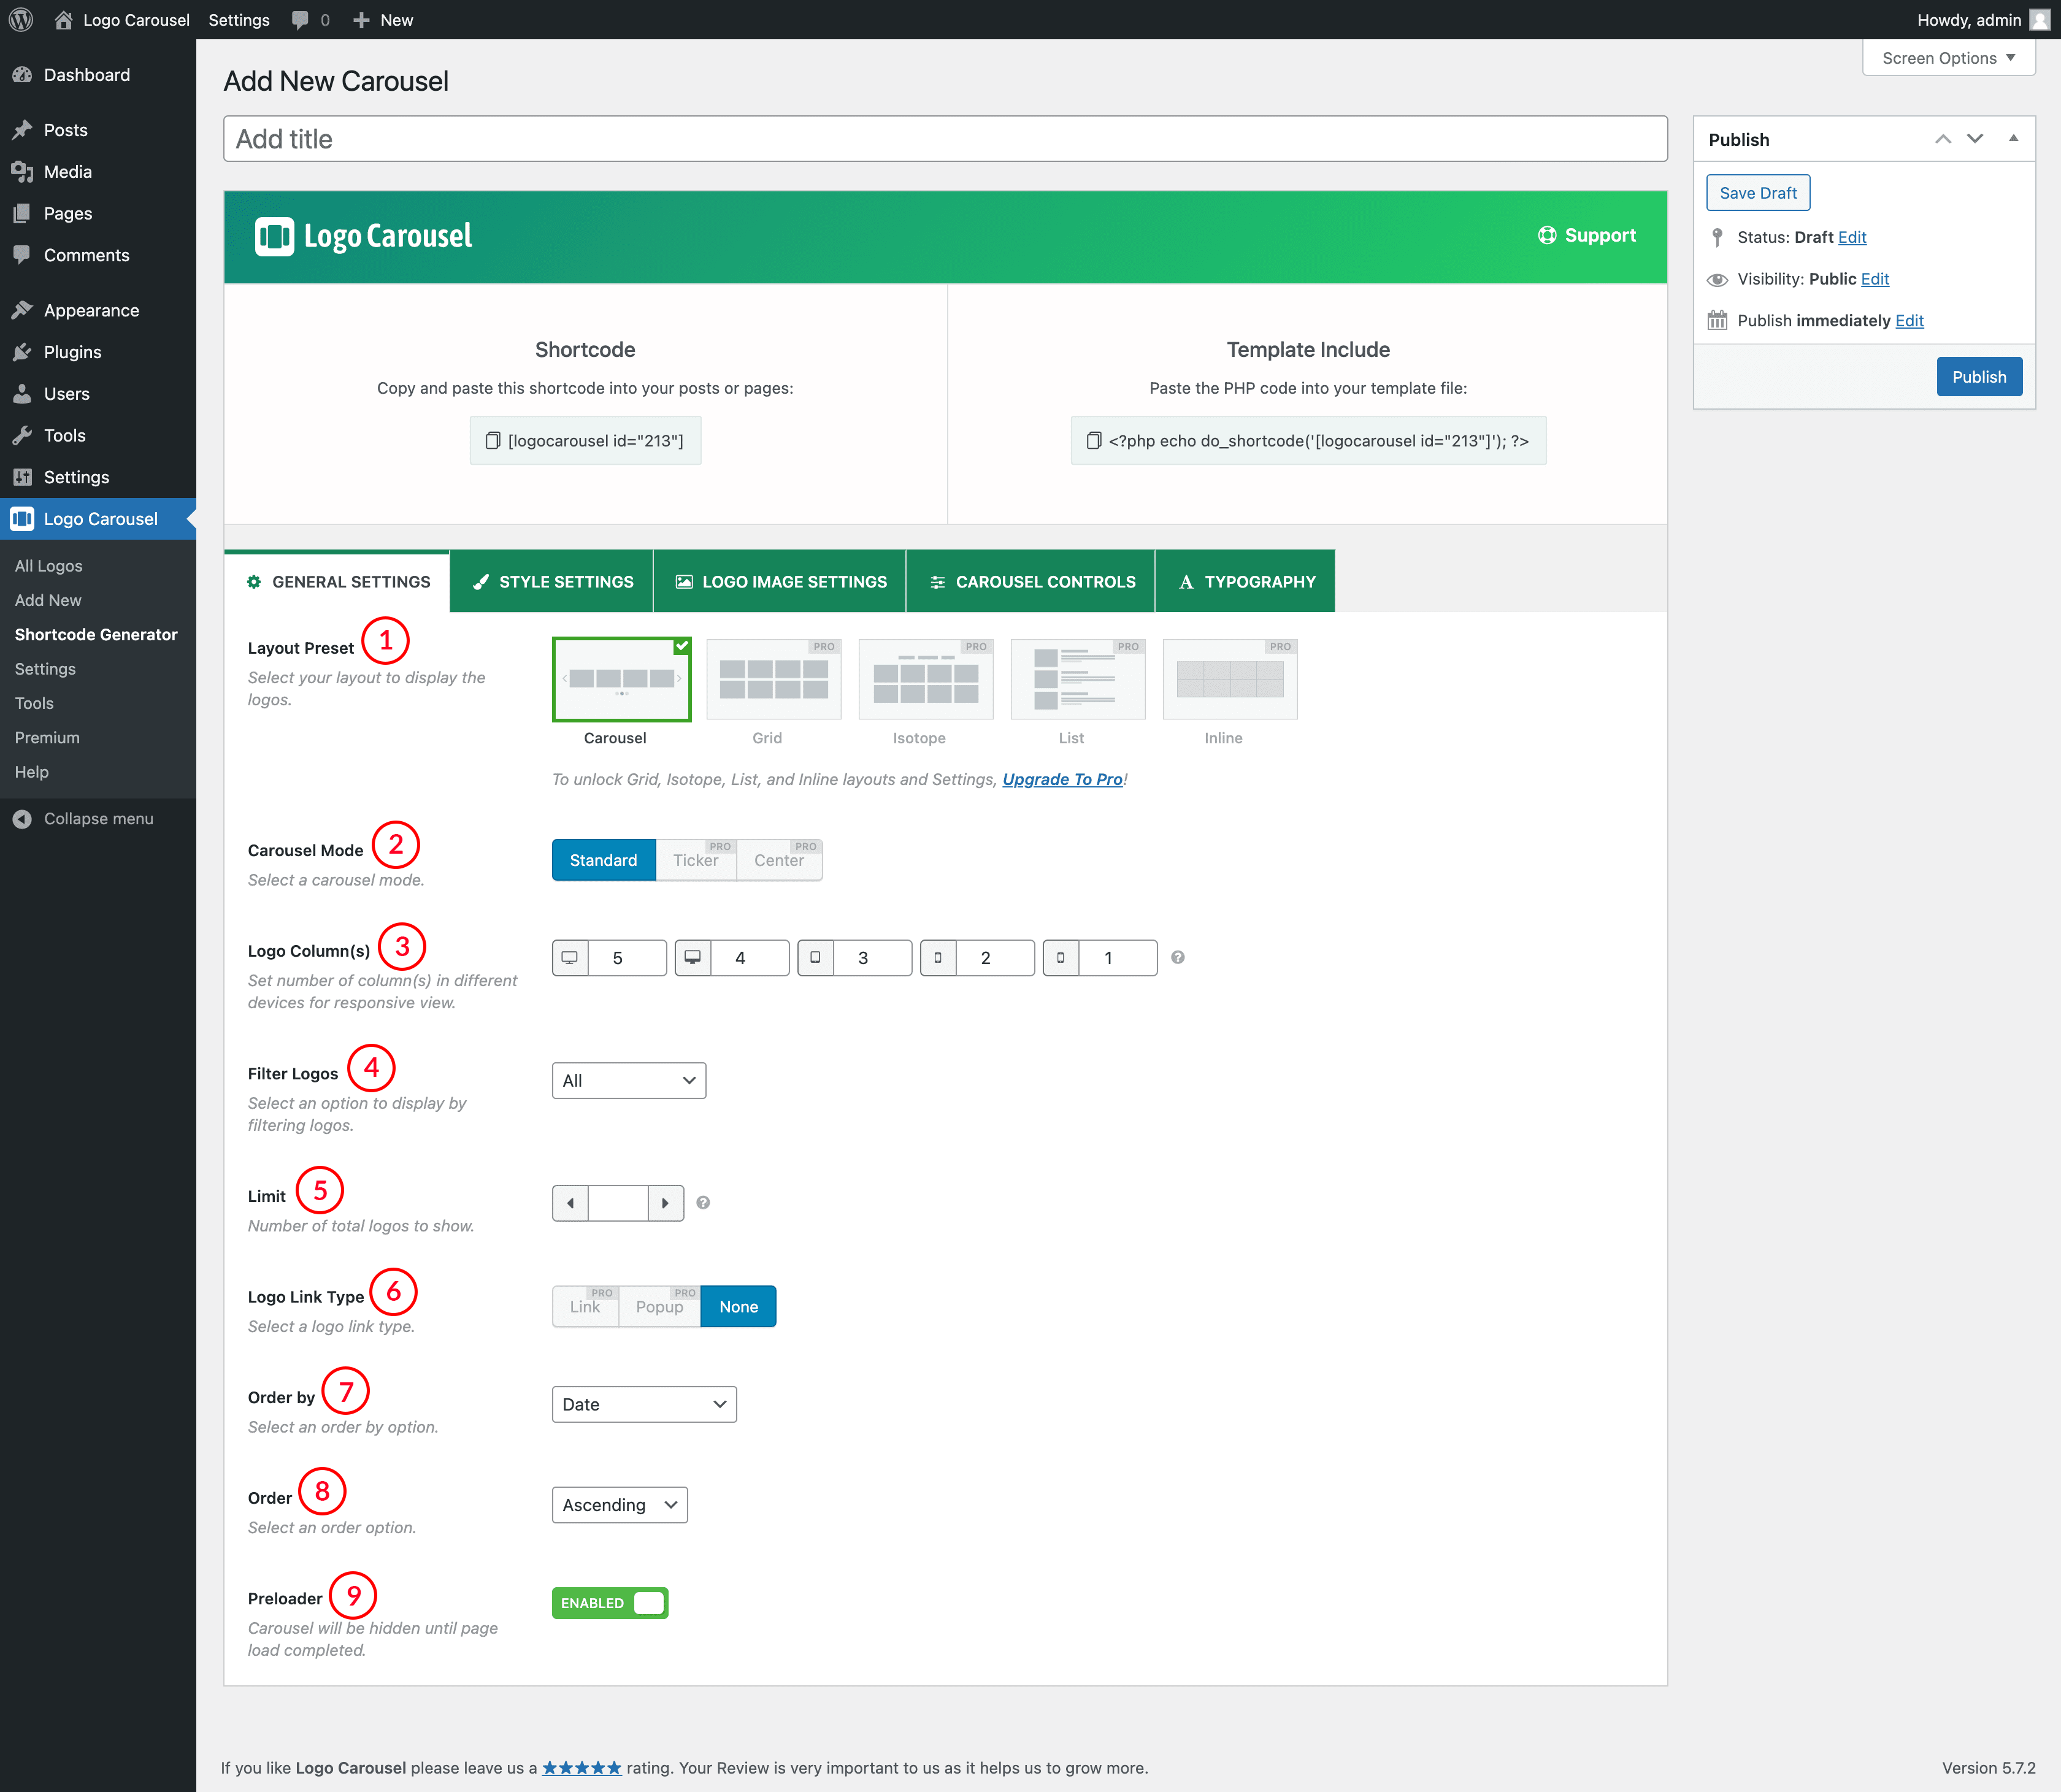Image resolution: width=2061 pixels, height=1792 pixels.
Task: Increase Limit with right arrow stepper
Action: click(665, 1202)
